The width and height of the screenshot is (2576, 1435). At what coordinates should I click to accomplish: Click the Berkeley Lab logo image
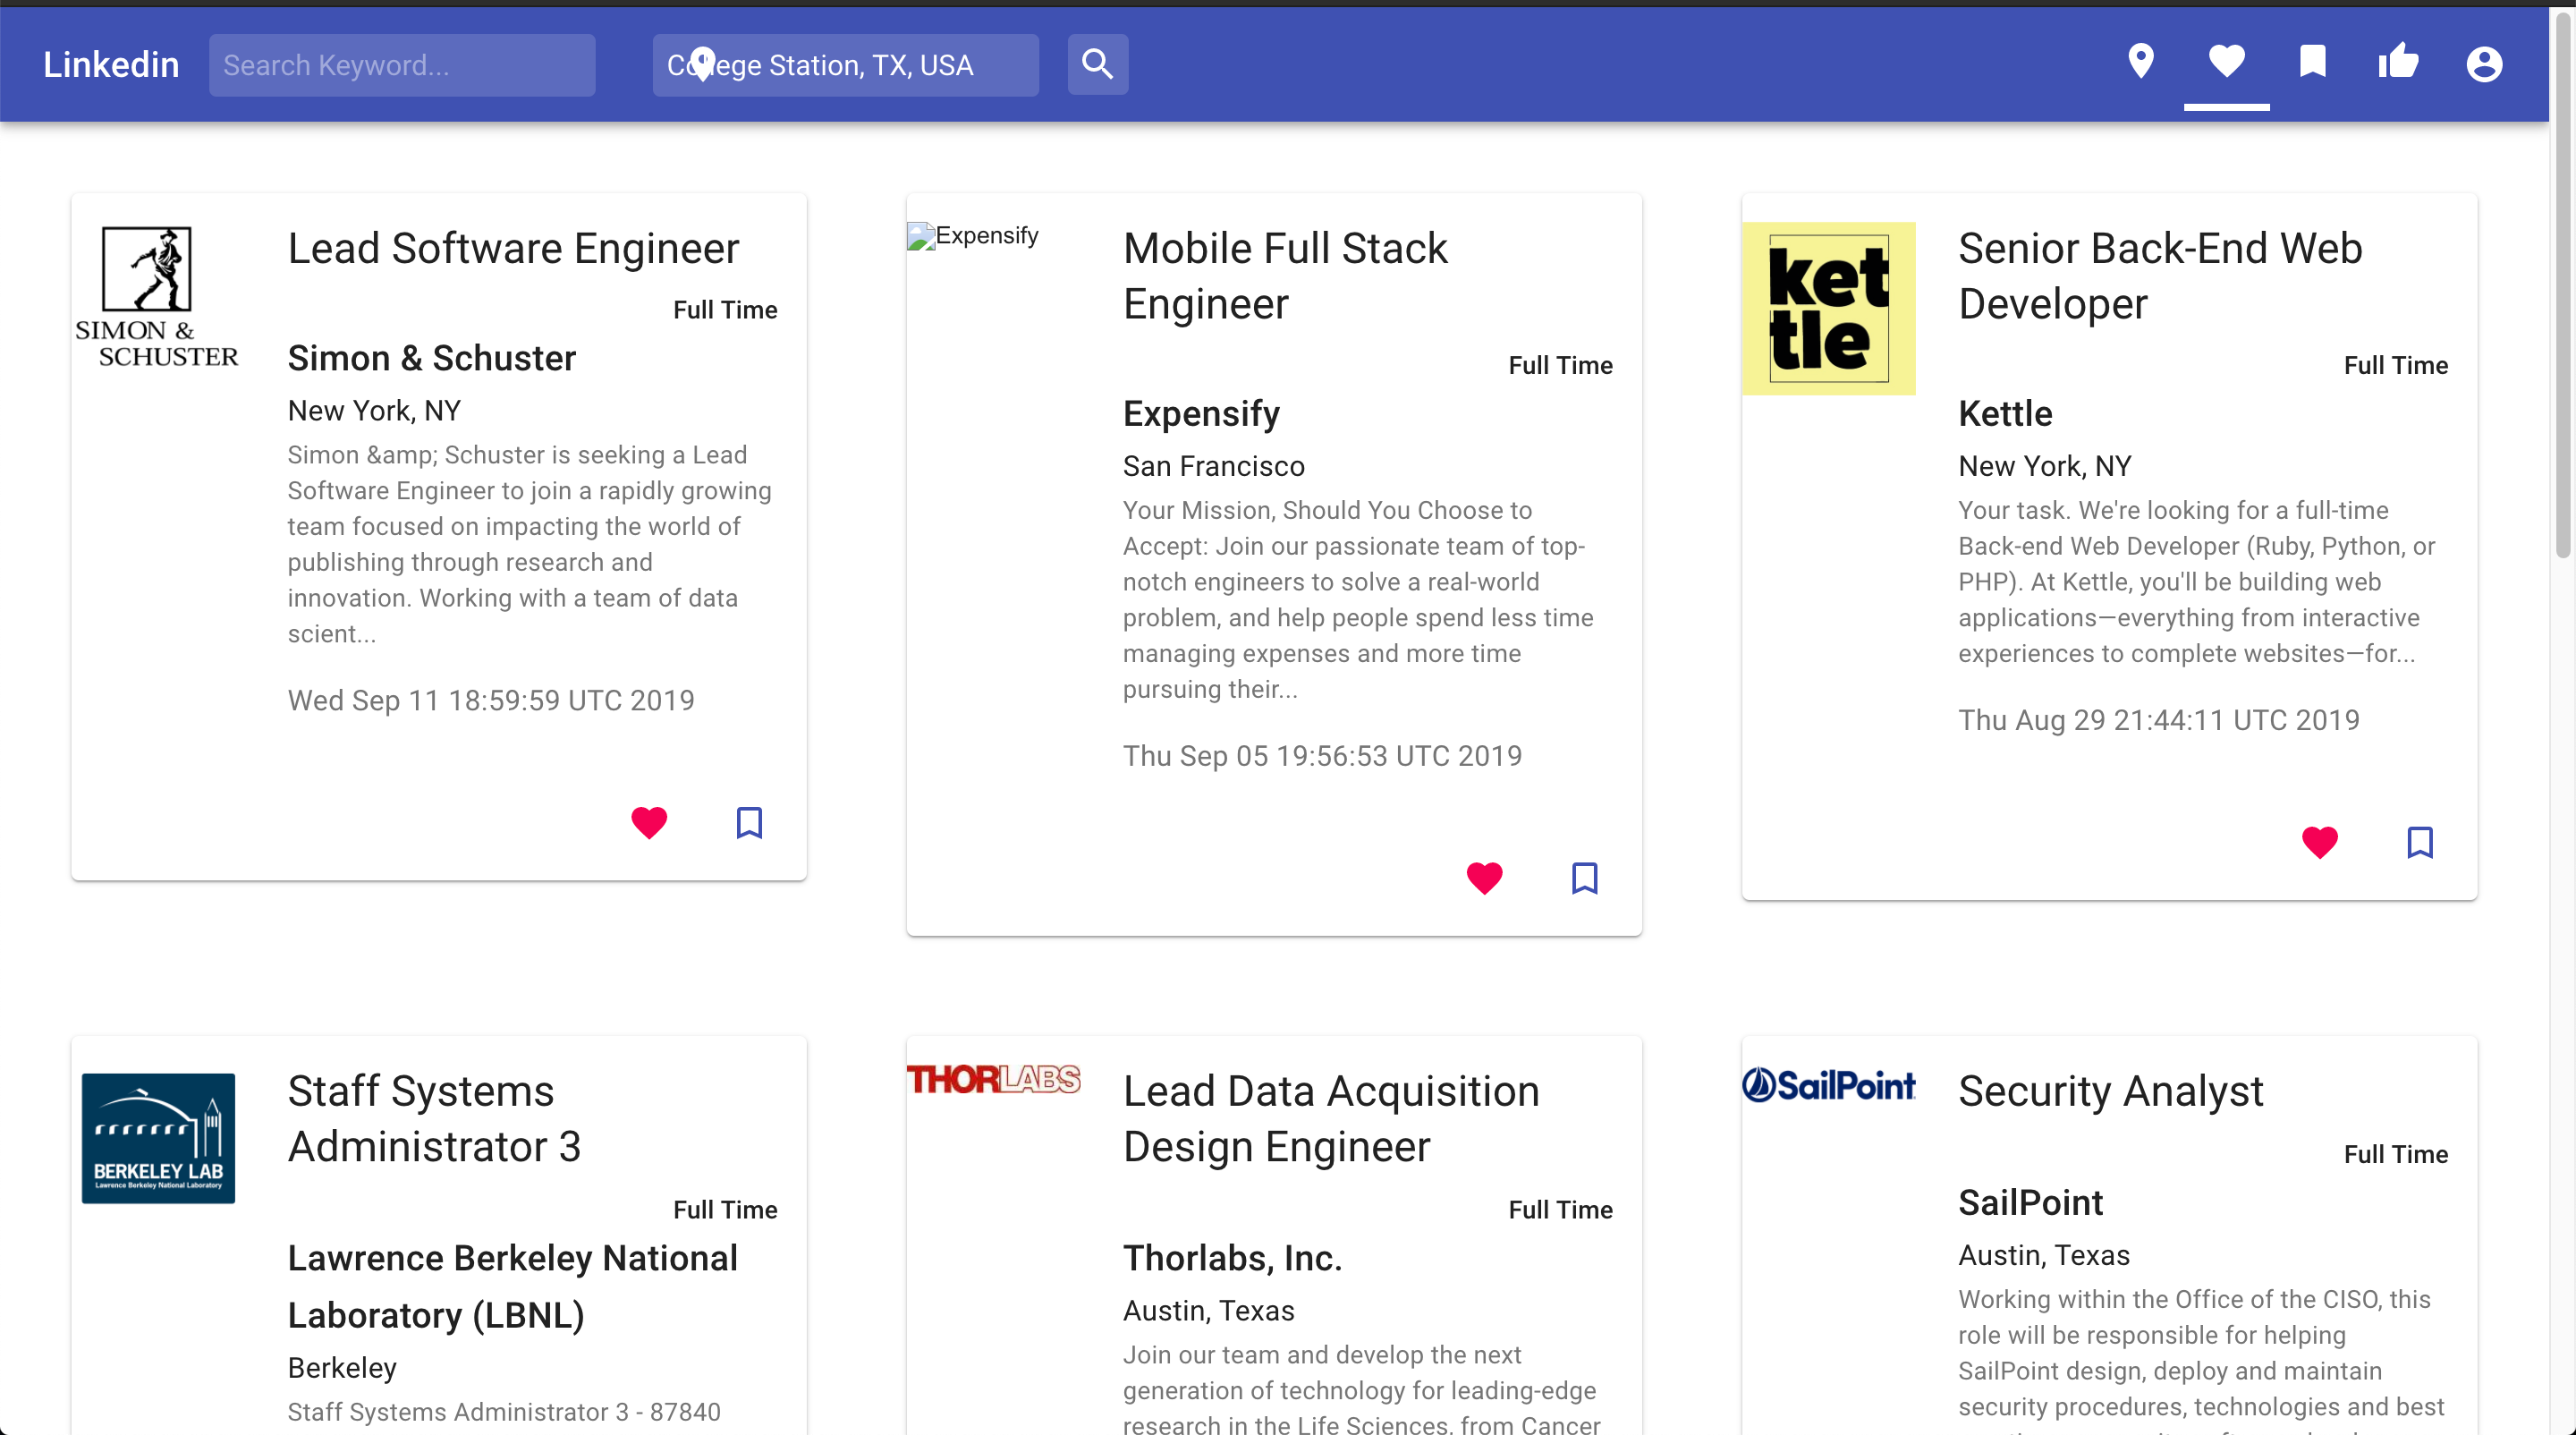tap(158, 1138)
